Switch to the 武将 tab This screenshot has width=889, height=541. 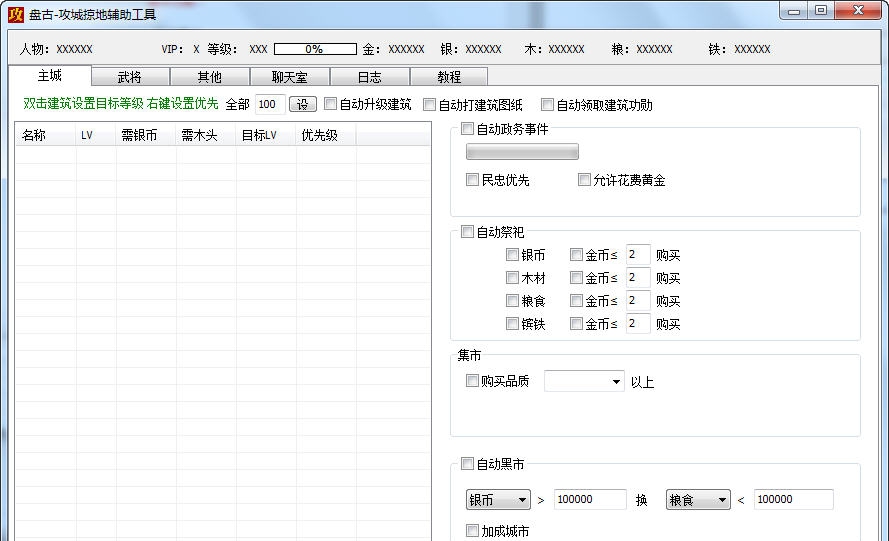pos(130,77)
